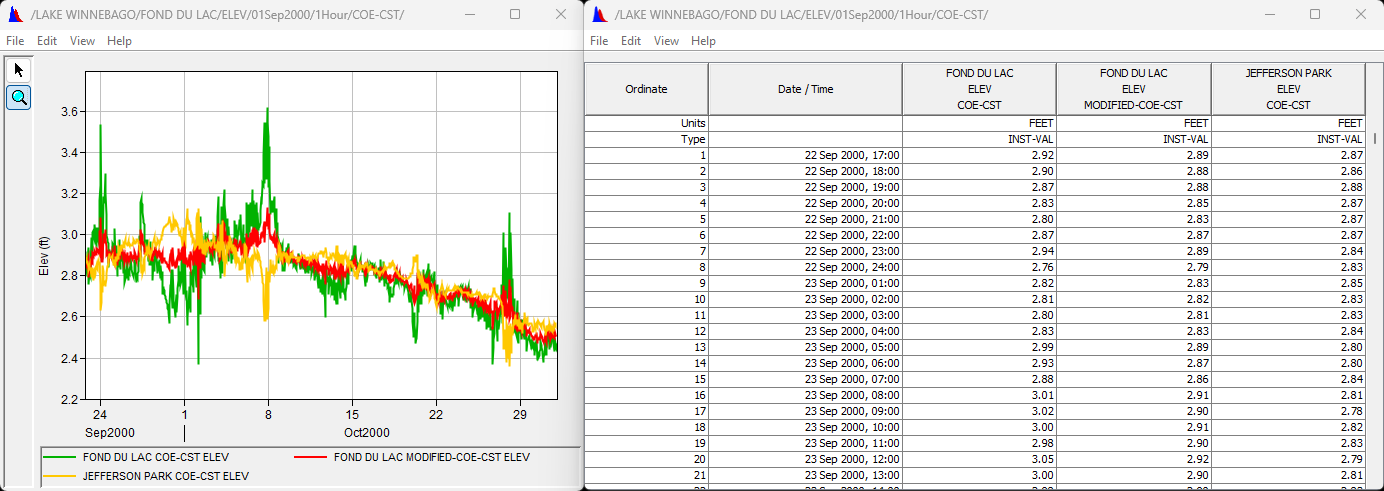Select FOND DU LAC MODIFIED-COE-CST ELEV legend label
Image resolution: width=1384 pixels, height=491 pixels.
pos(432,457)
